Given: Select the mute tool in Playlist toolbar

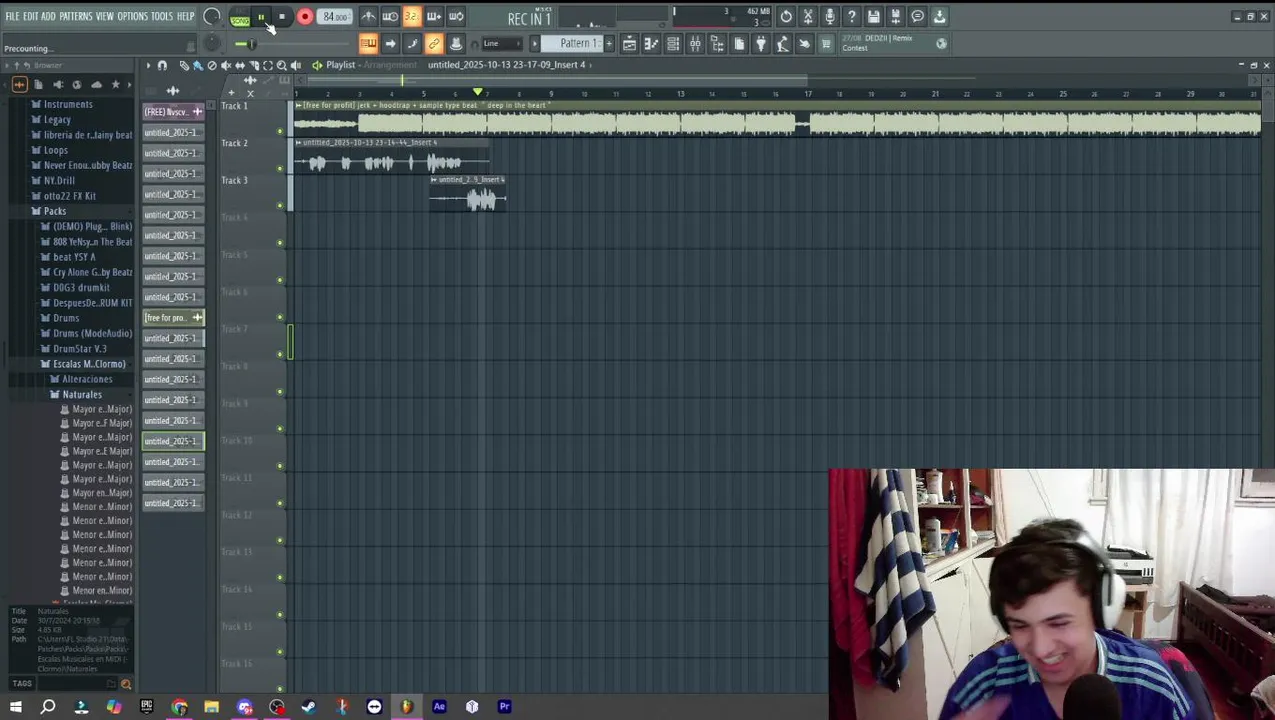Looking at the screenshot, I should (x=226, y=65).
